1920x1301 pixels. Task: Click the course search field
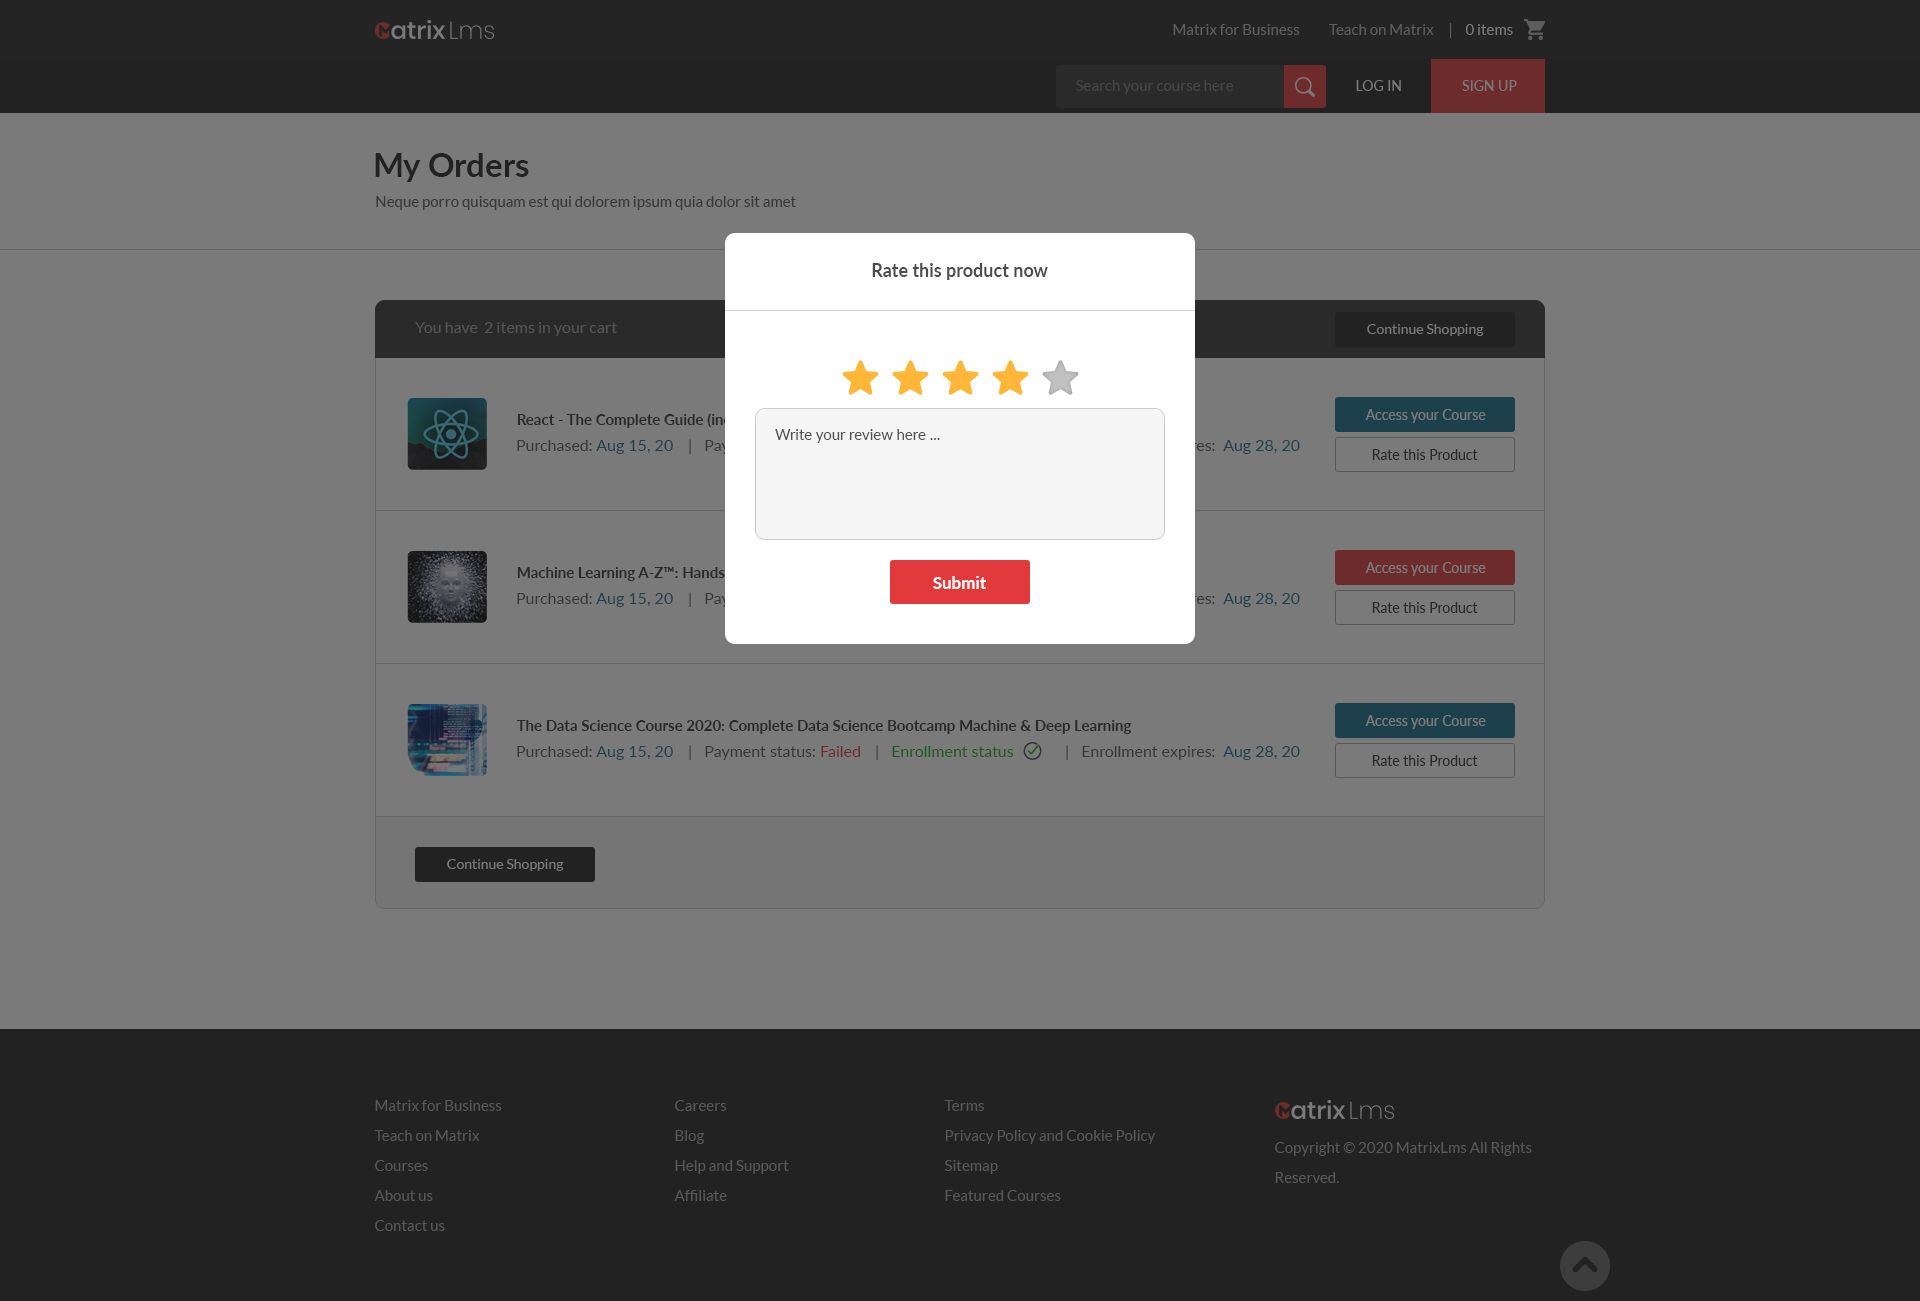(x=1170, y=86)
